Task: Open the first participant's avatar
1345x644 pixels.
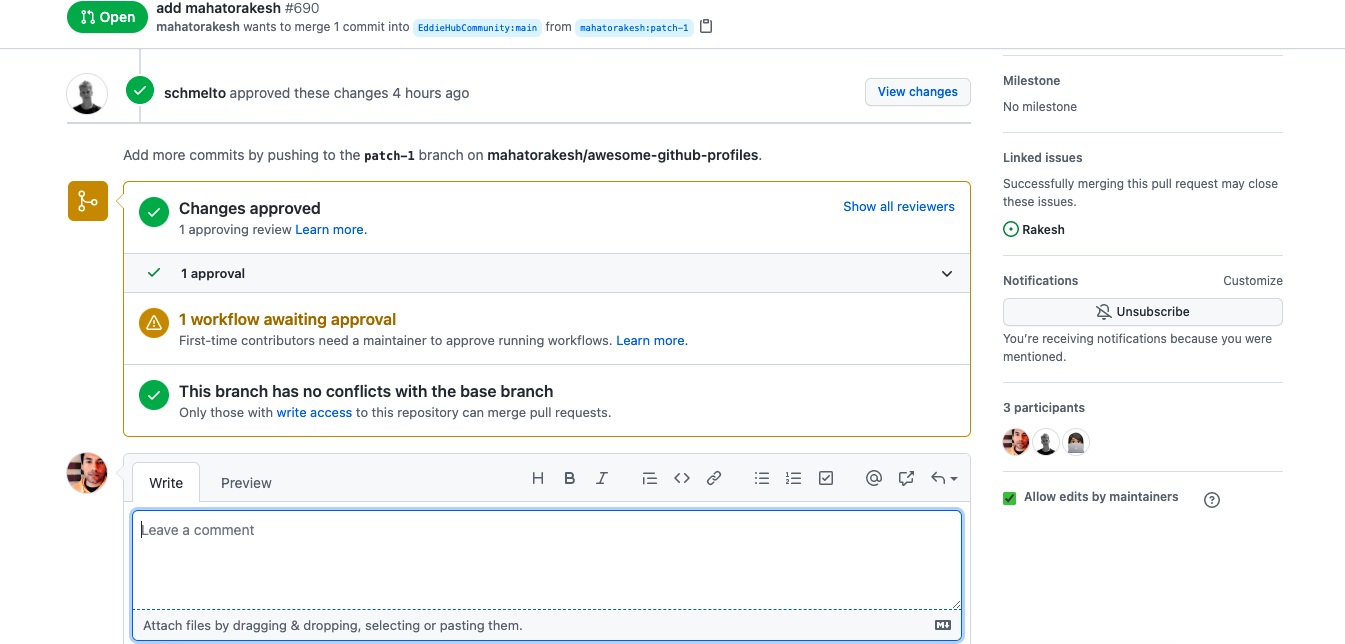Action: point(1016,442)
